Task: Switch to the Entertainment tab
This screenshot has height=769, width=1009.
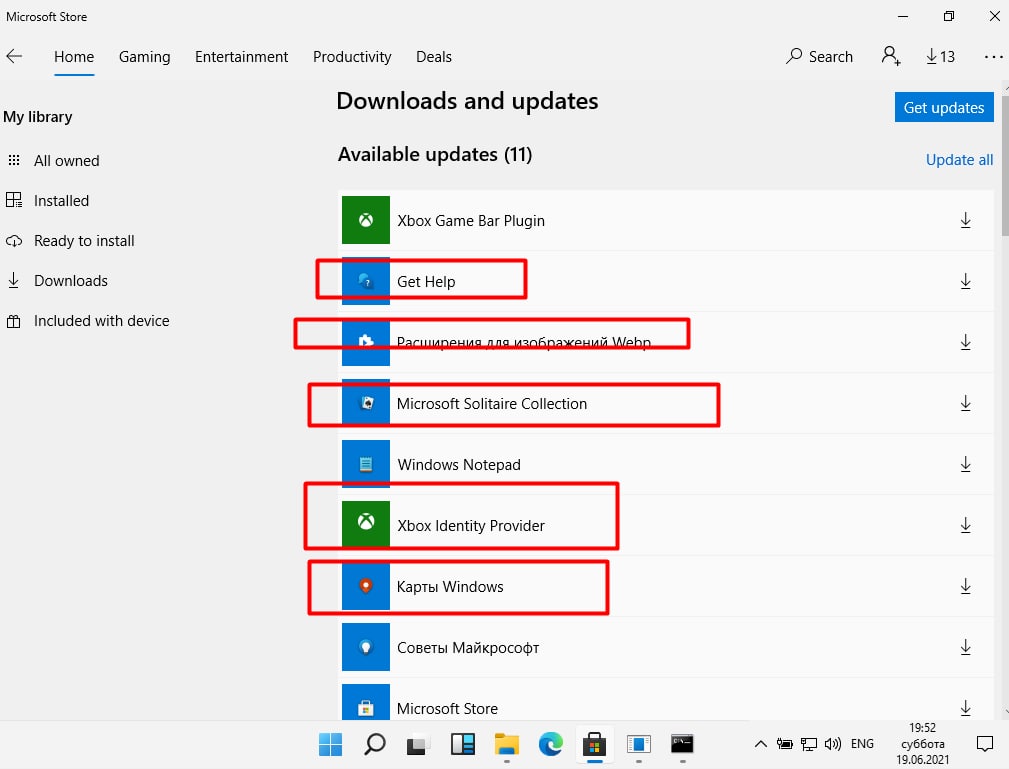Action: pos(241,57)
